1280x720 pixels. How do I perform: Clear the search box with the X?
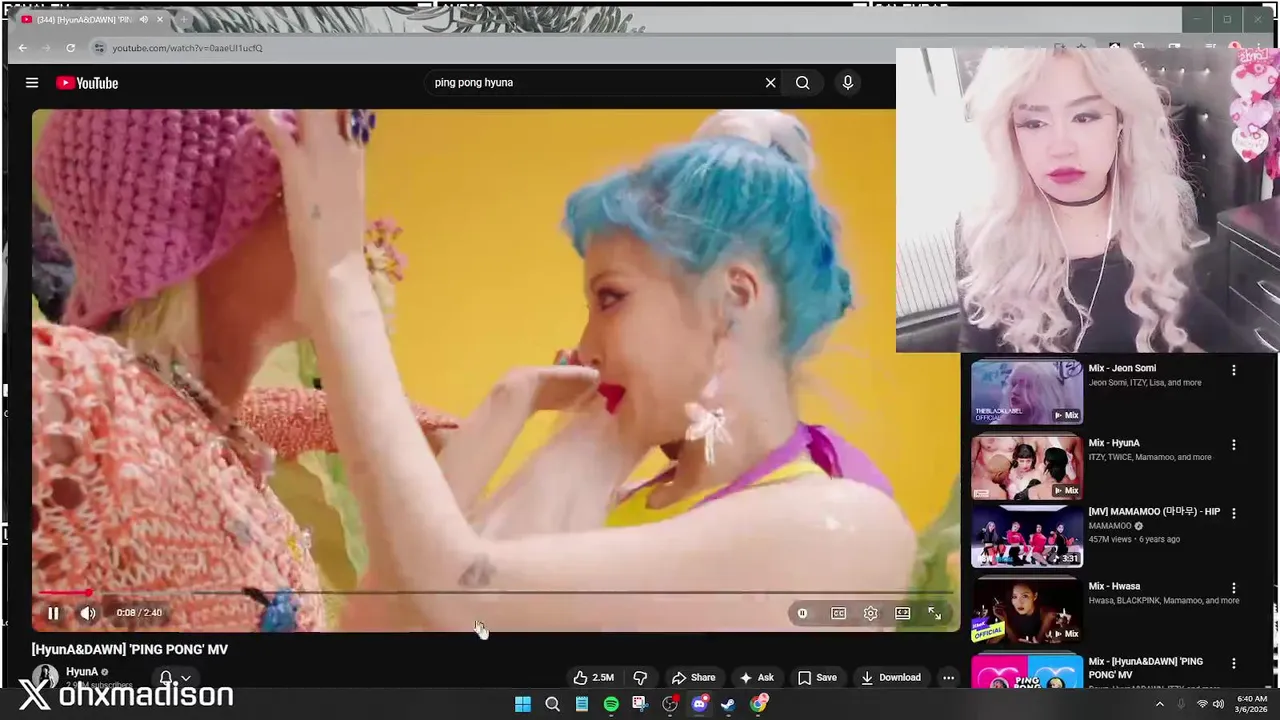click(770, 83)
